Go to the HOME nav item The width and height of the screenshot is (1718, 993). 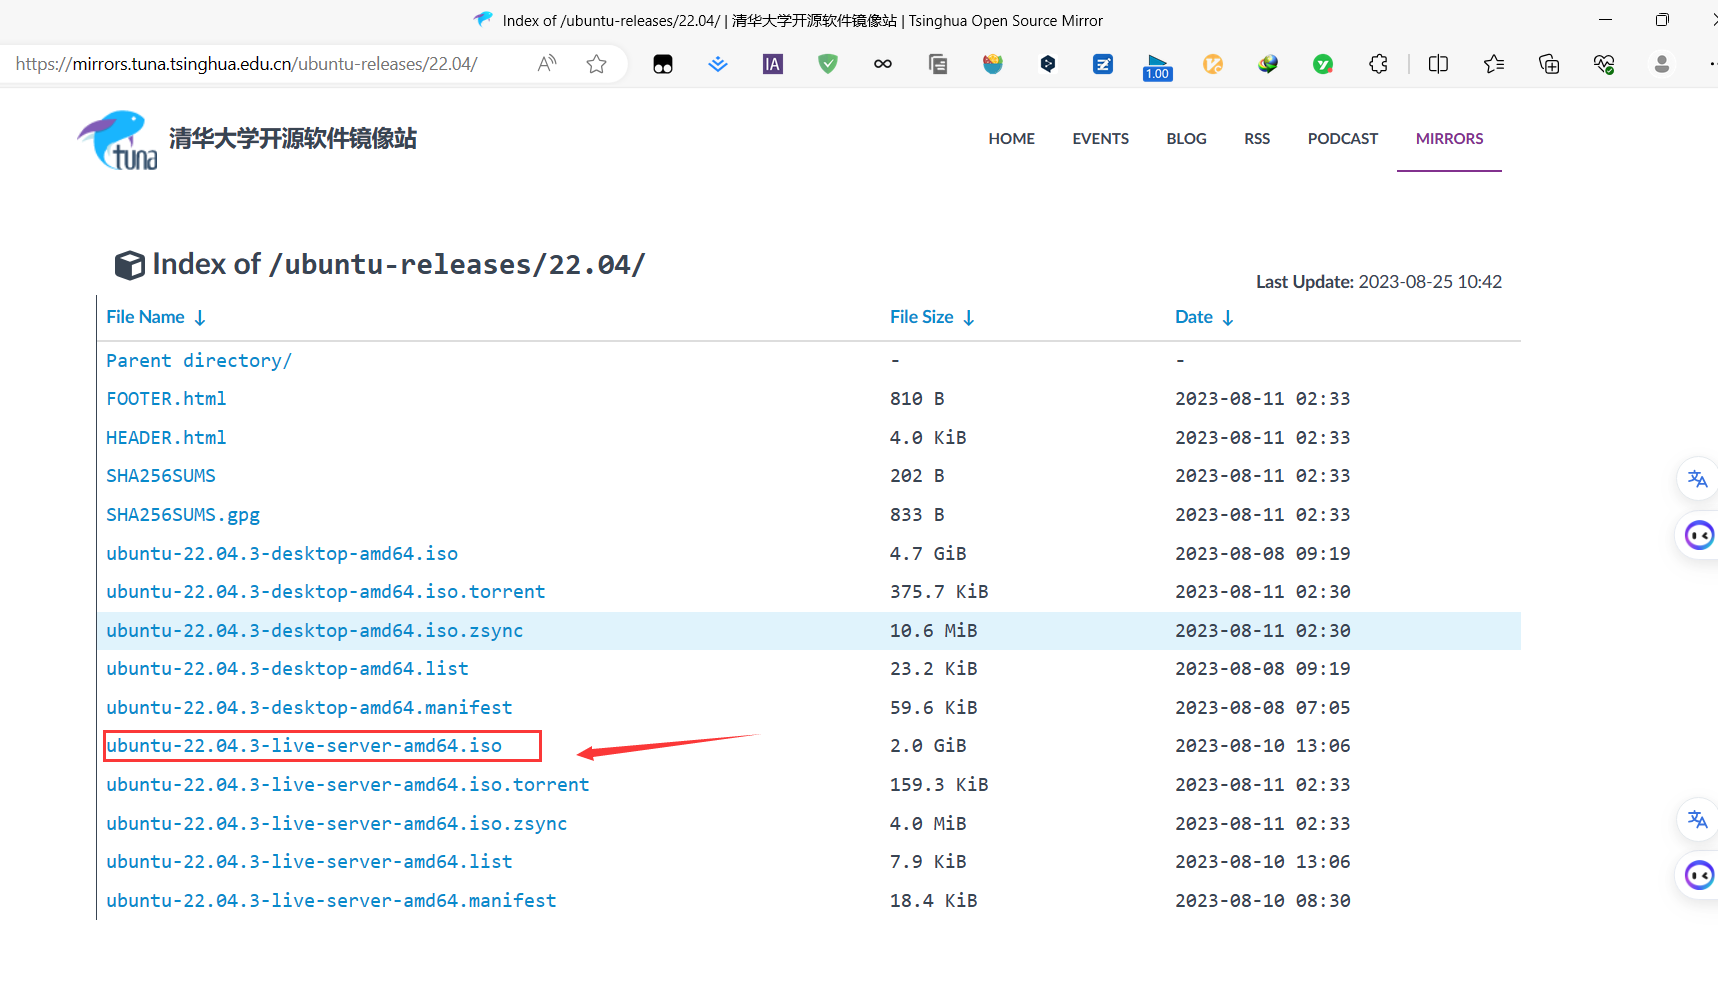point(1012,139)
